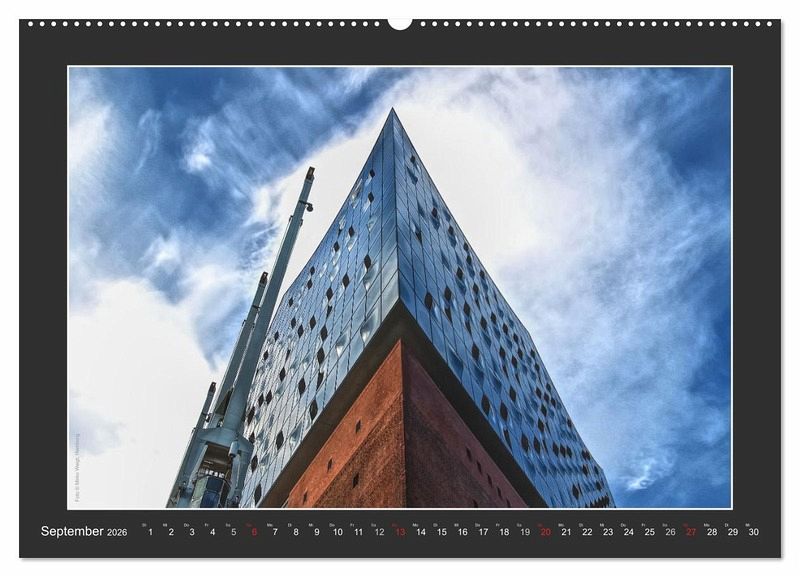
Task: Click the September month label
Action: click(72, 531)
